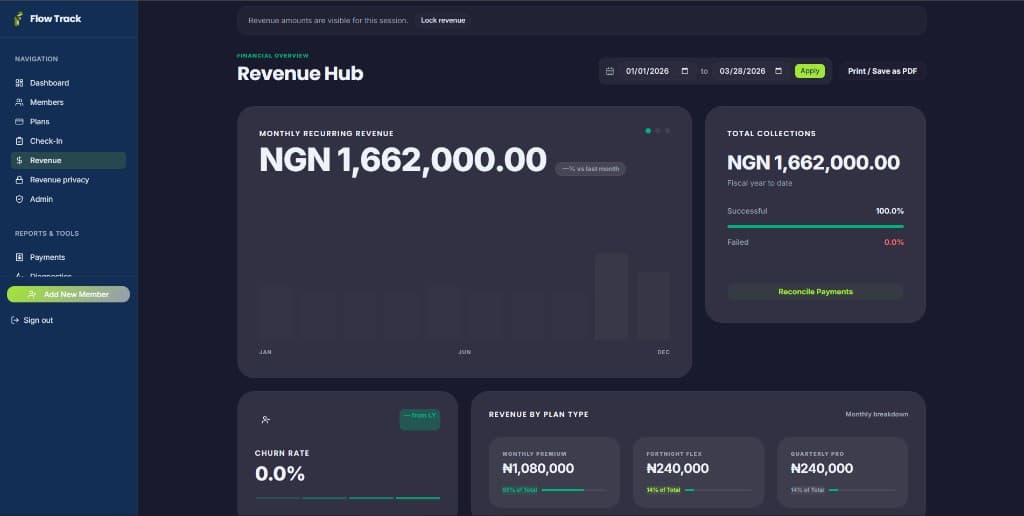
Task: Click the Monthly Premium share progress bar
Action: coord(573,490)
